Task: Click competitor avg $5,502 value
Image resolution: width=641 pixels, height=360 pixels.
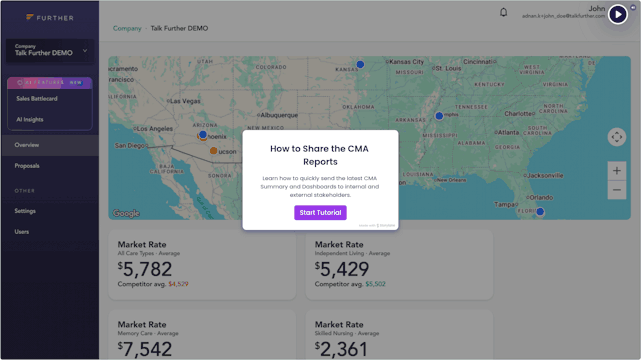Action: point(375,284)
